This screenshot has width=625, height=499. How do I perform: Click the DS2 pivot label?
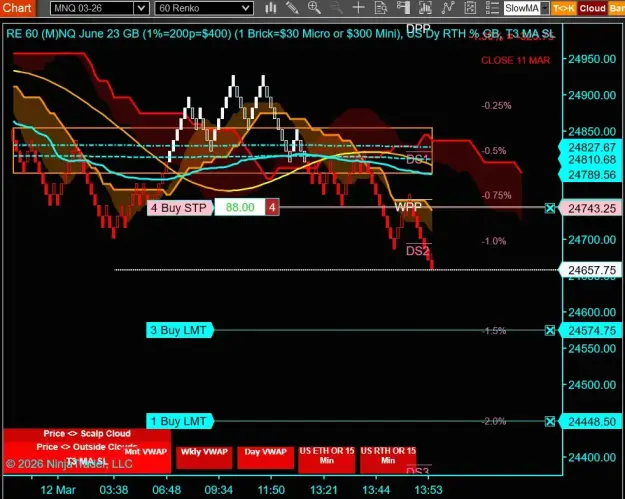tap(418, 251)
